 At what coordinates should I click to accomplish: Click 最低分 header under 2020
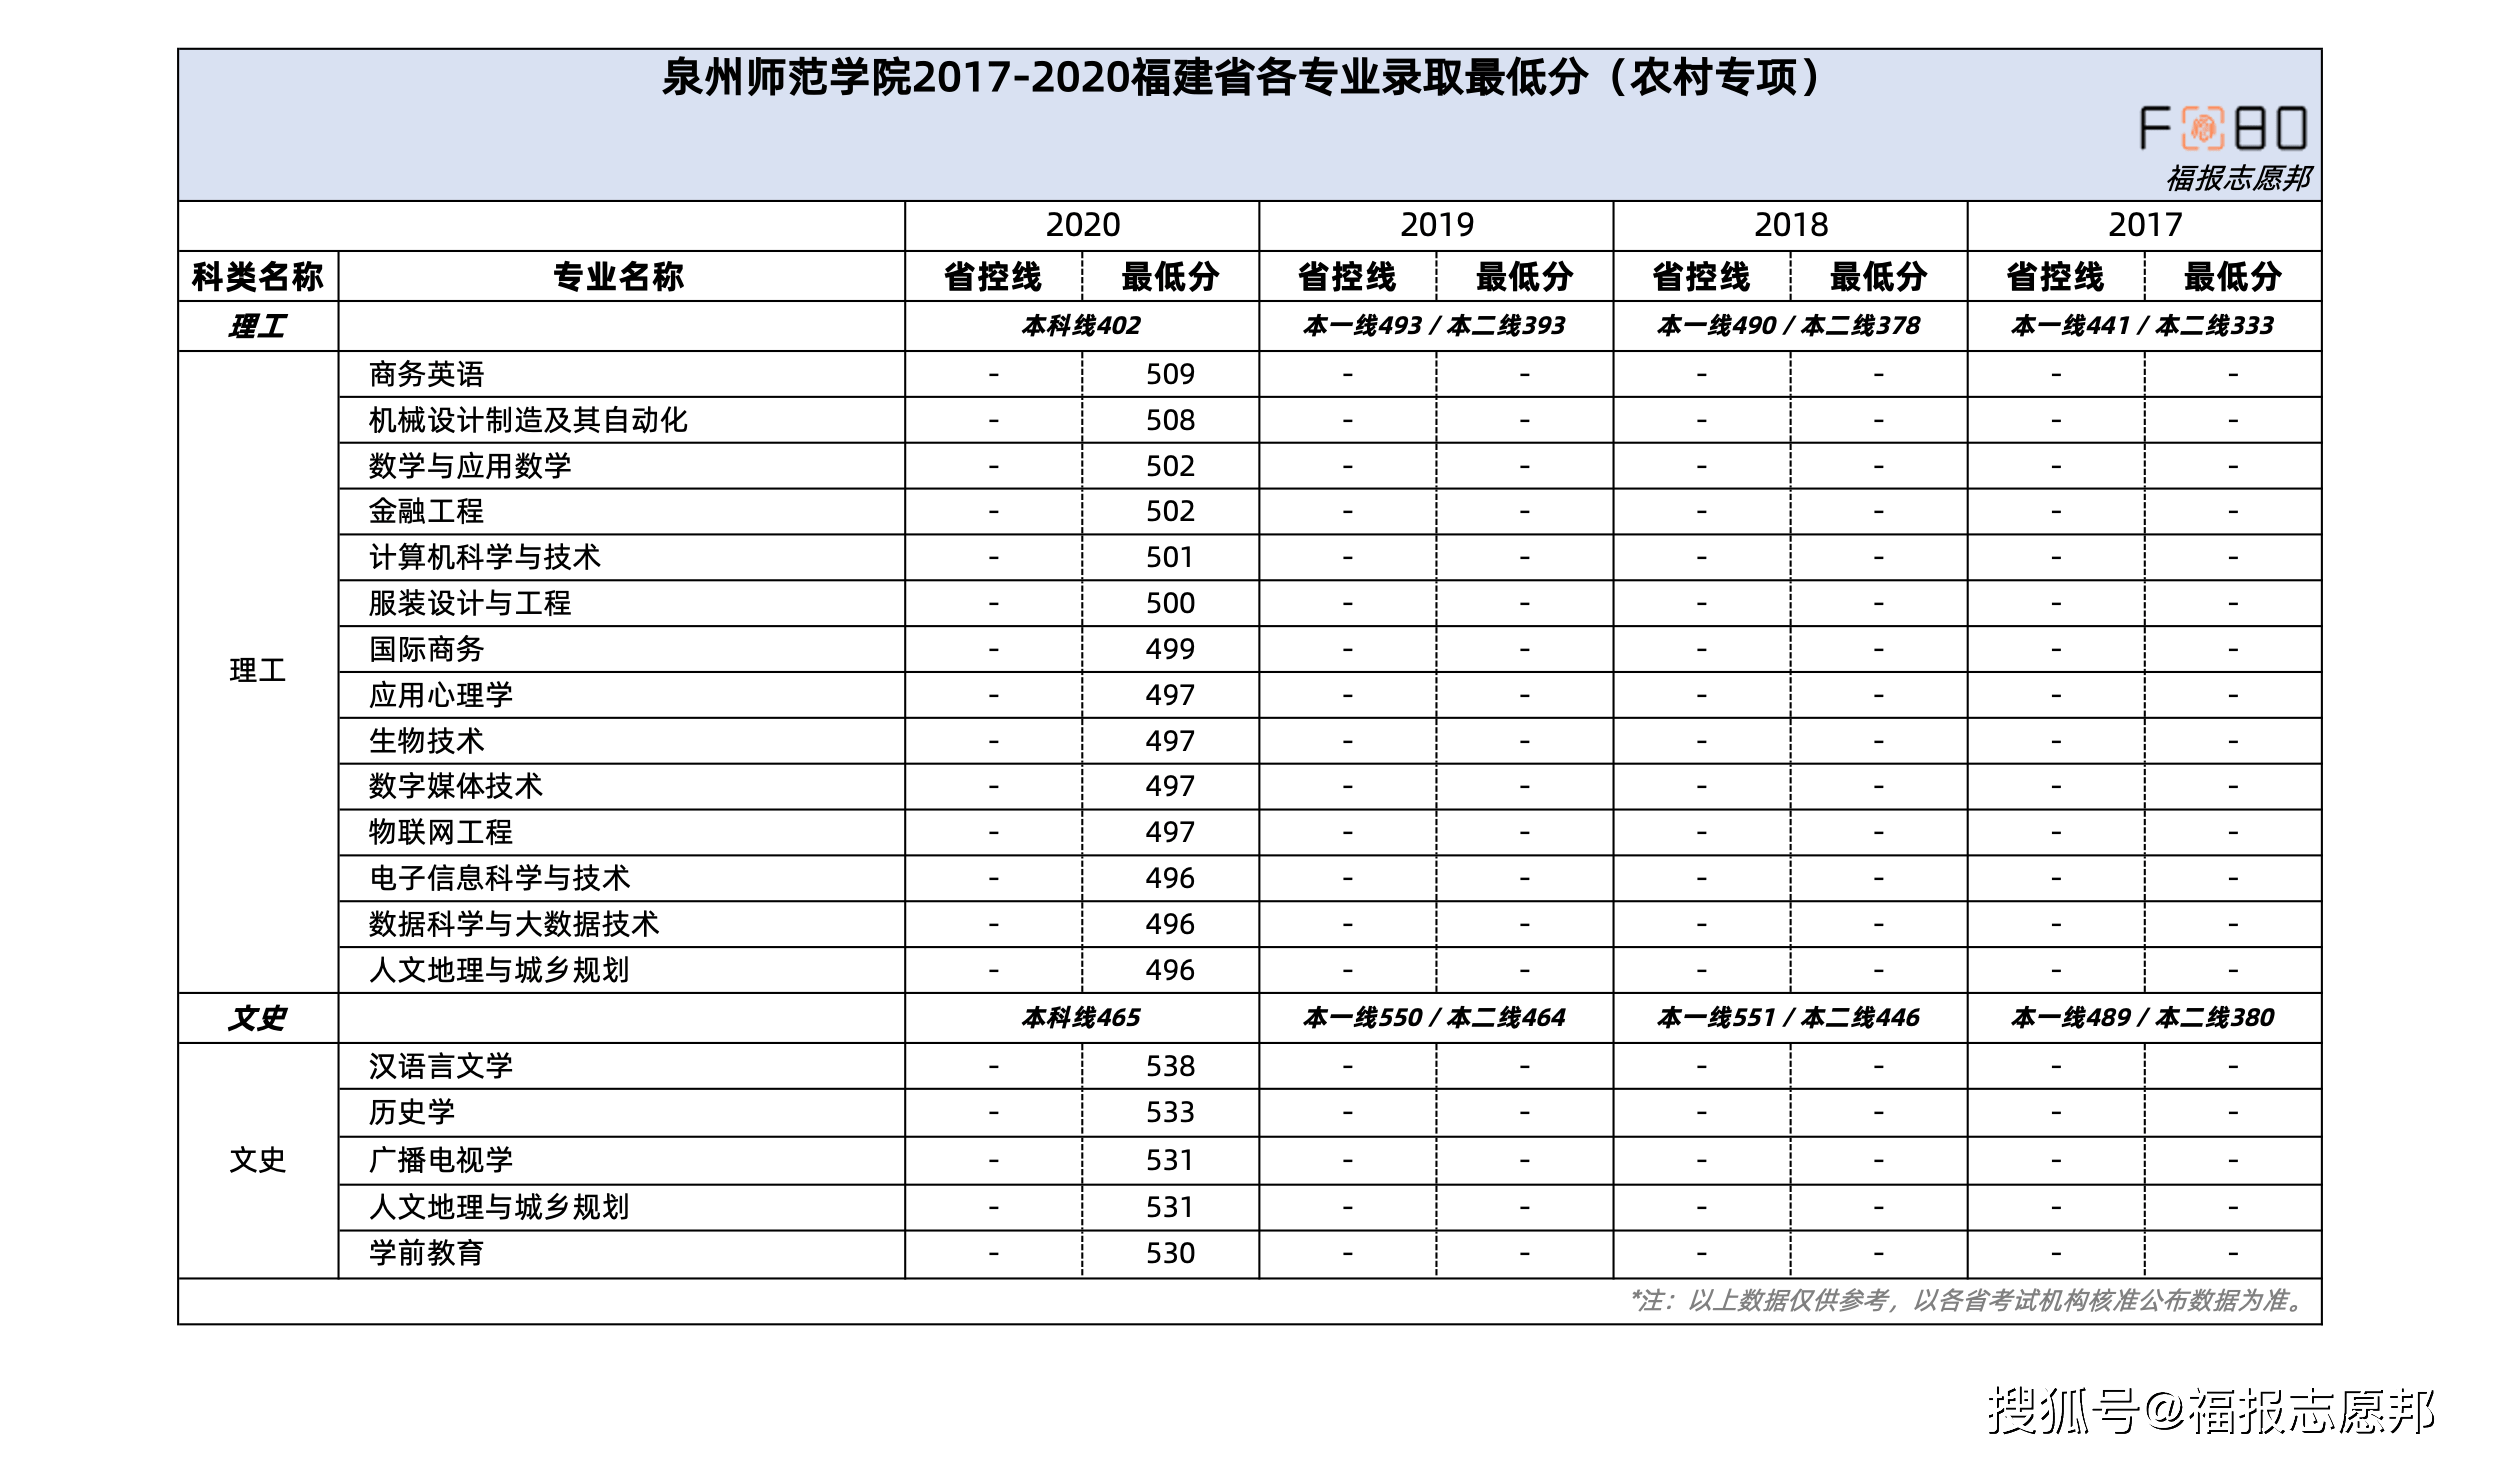(x=1170, y=277)
